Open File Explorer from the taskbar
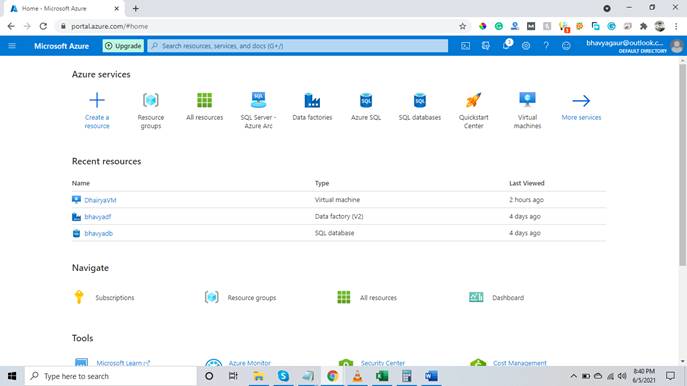The image size is (687, 386). tap(259, 376)
